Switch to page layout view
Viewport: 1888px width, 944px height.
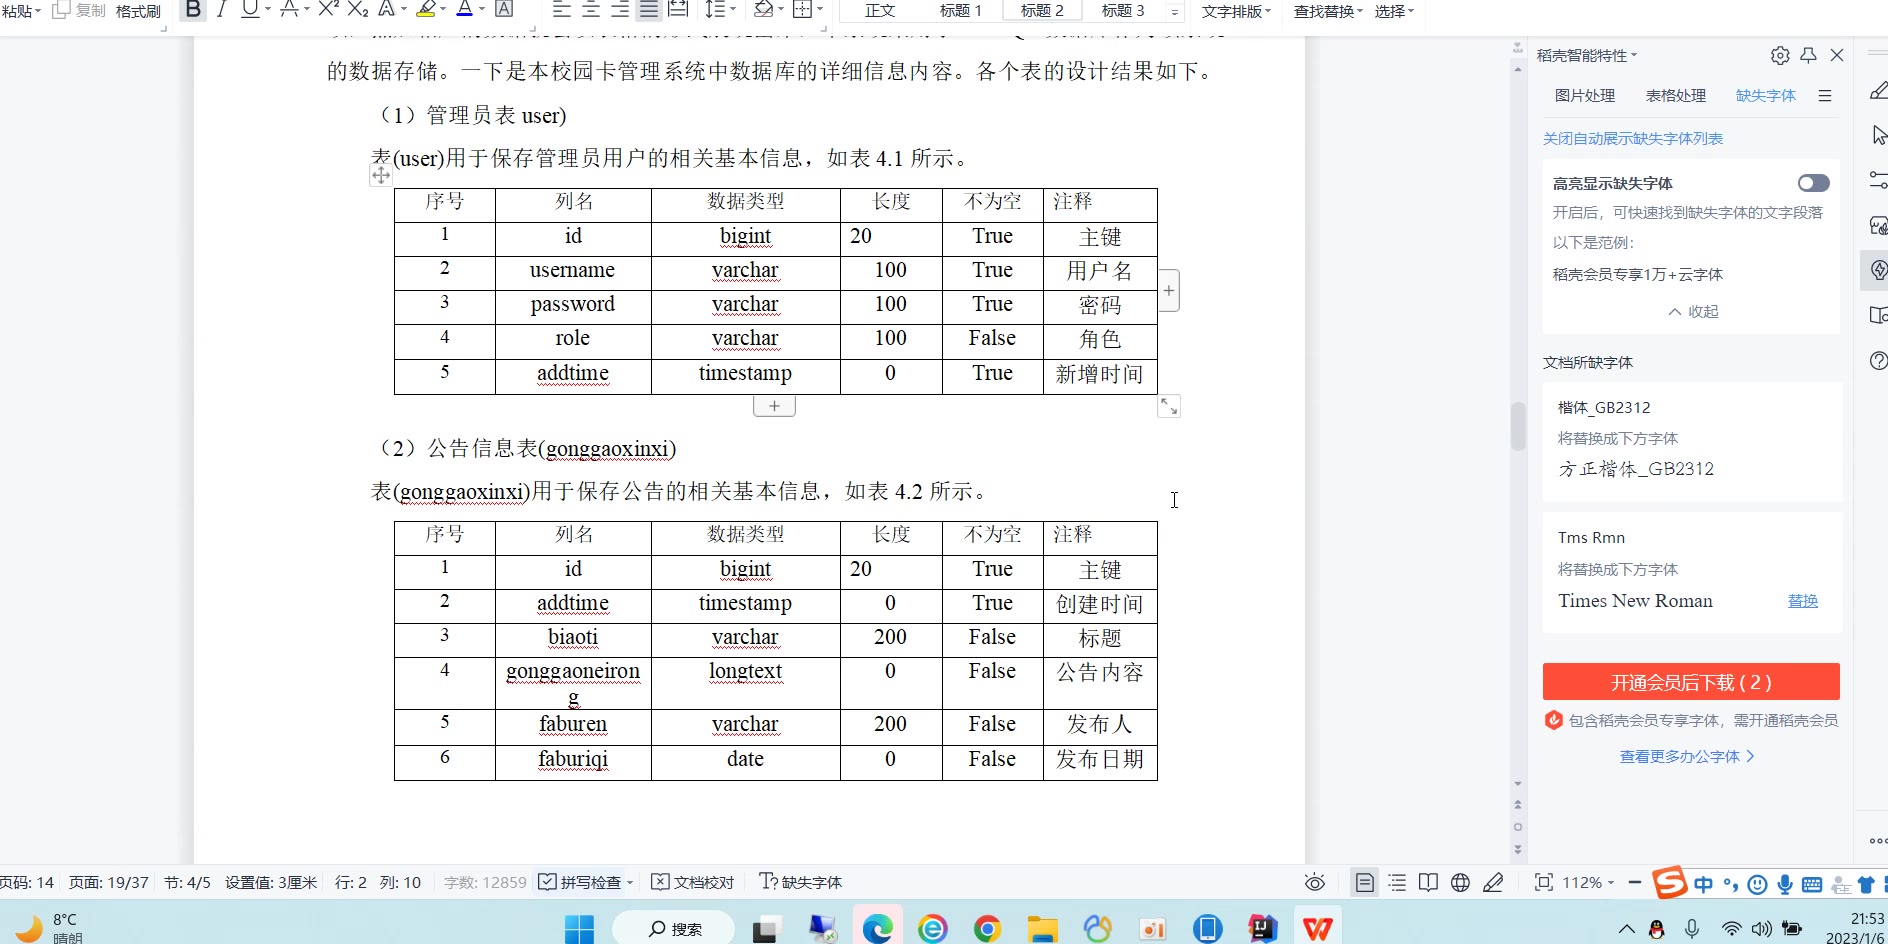1364,882
